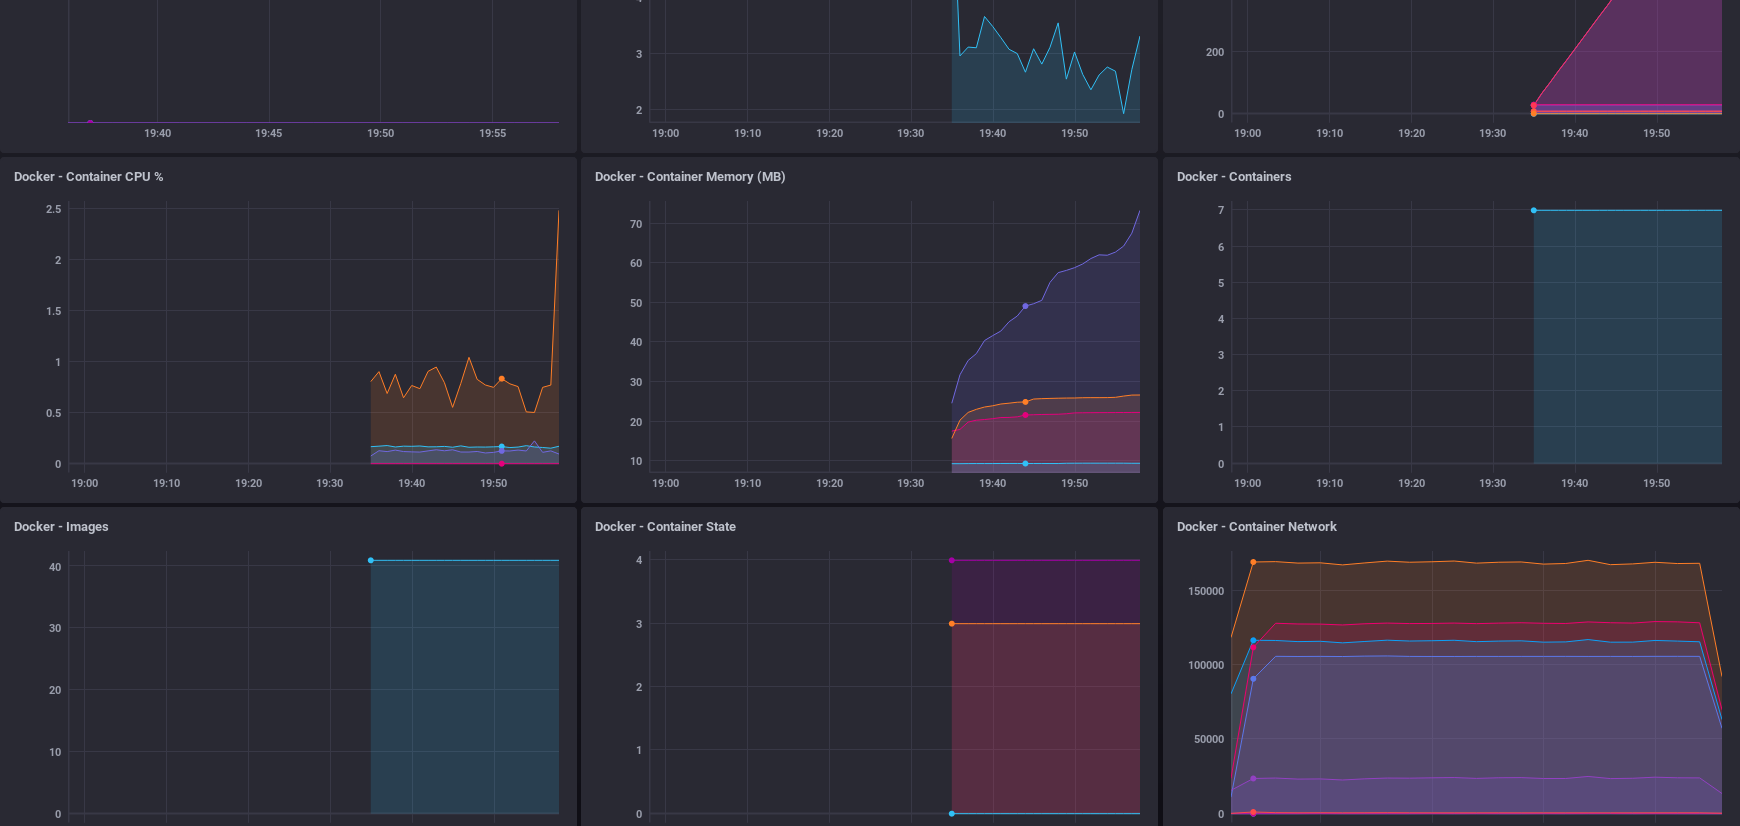Click the 200 axis label in top-right chart
Screen dimensions: 1740x826
coord(1215,52)
